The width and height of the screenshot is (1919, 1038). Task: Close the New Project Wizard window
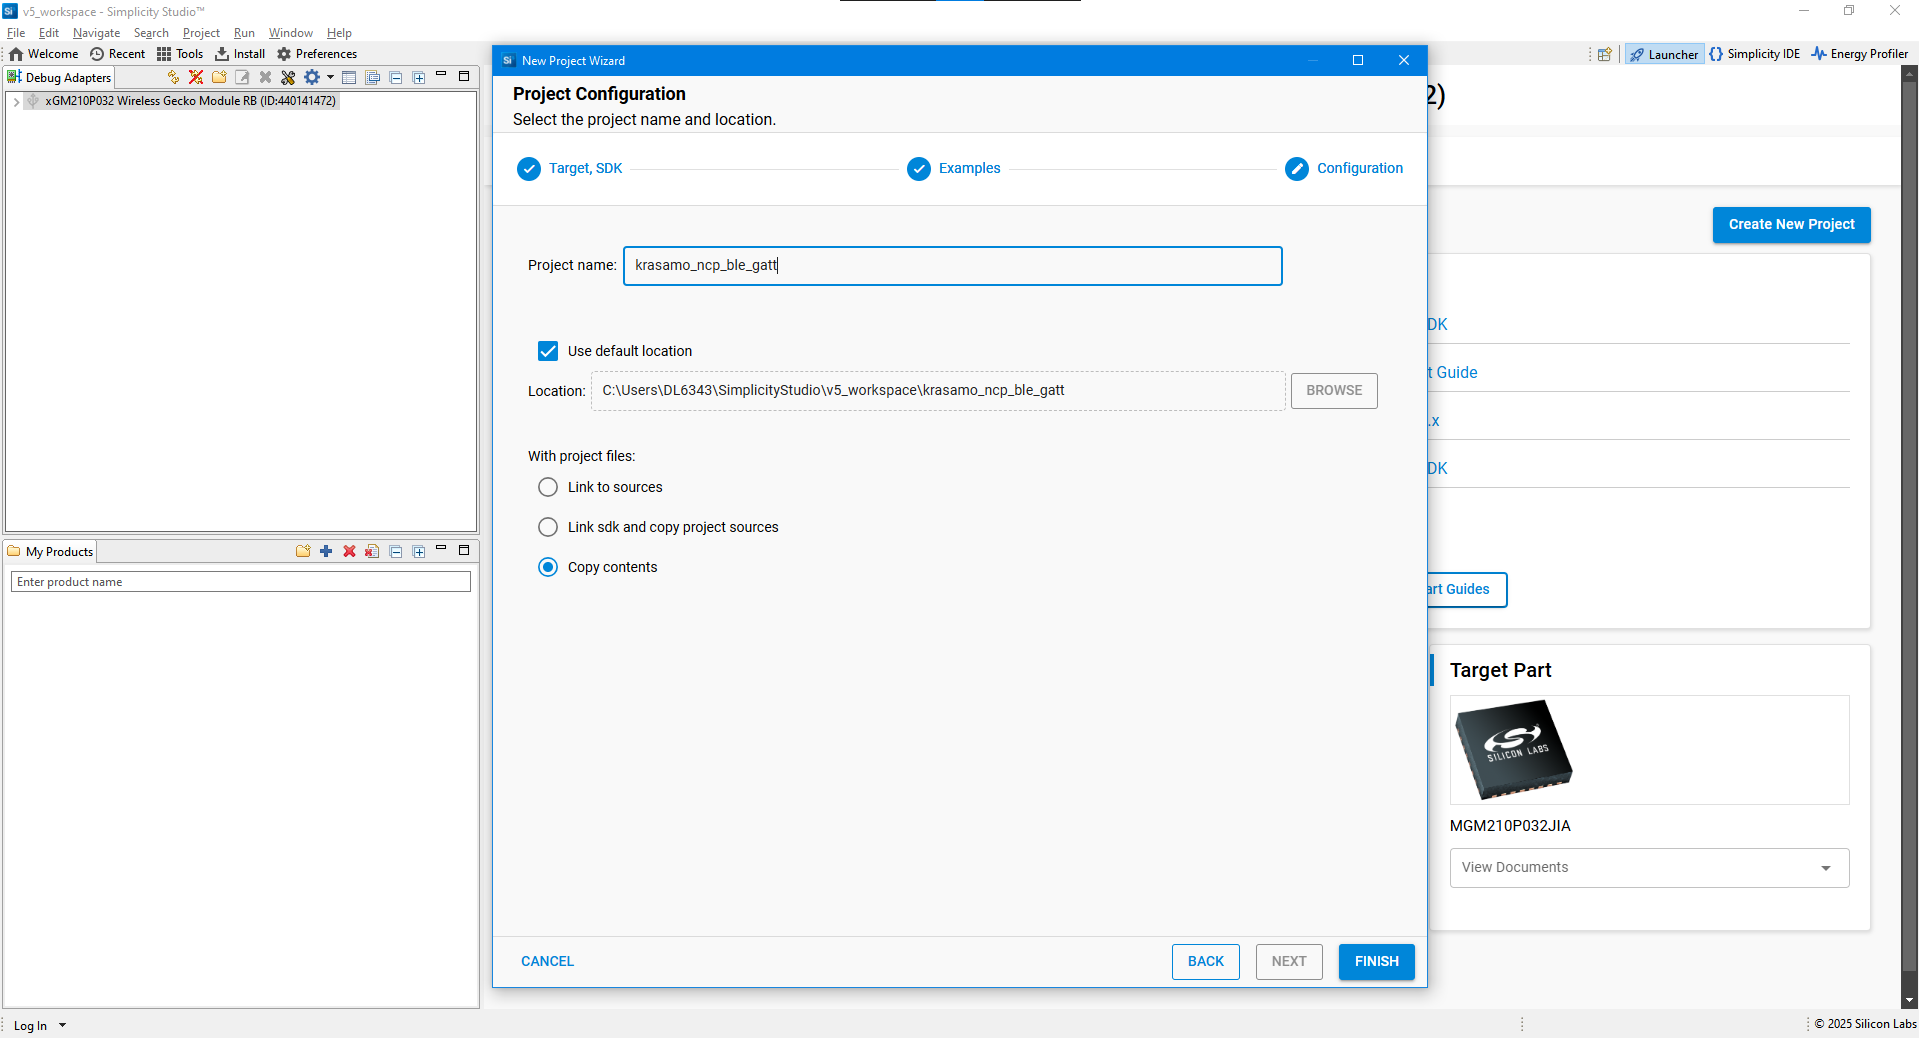(1404, 61)
